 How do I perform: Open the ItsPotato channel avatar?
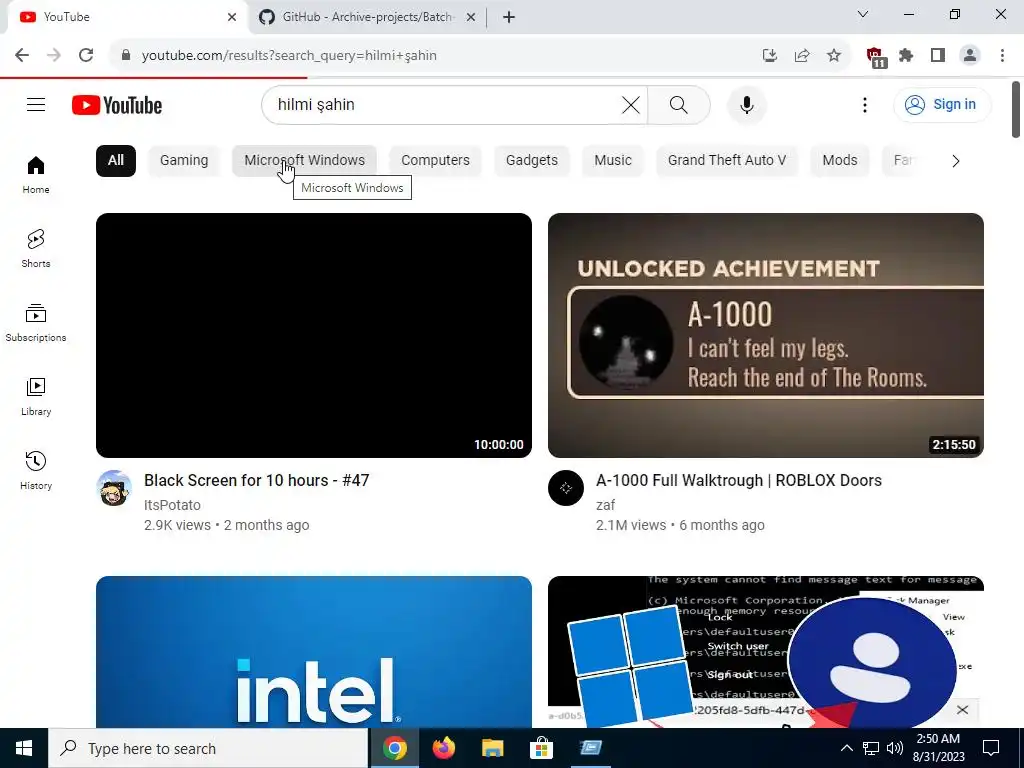point(114,488)
